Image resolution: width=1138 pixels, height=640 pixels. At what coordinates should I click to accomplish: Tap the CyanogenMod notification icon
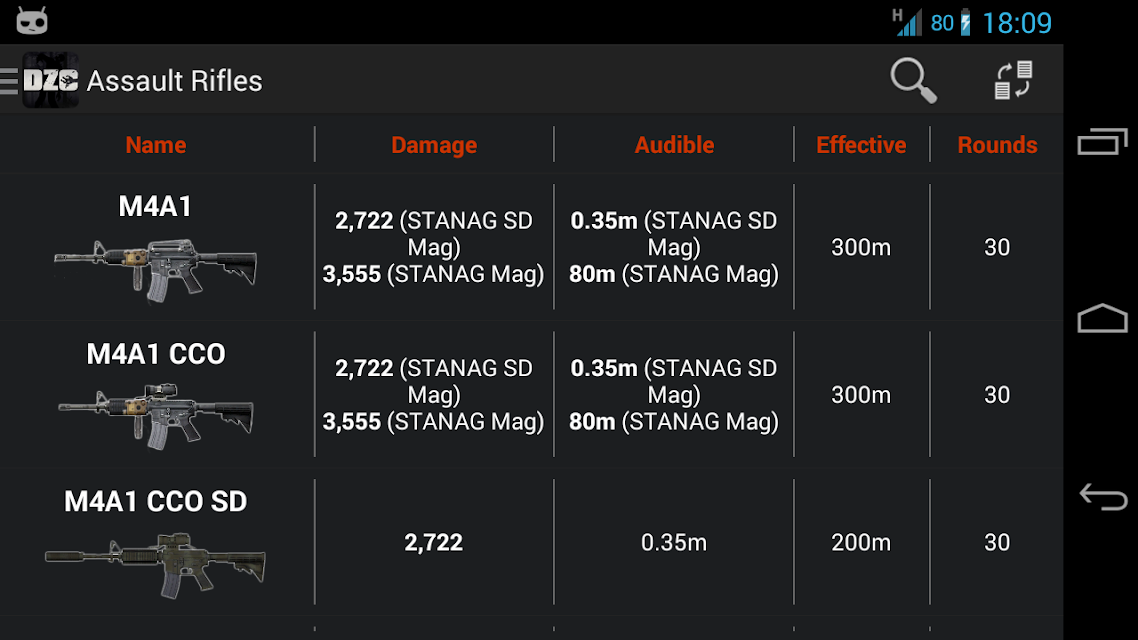pyautogui.click(x=32, y=21)
